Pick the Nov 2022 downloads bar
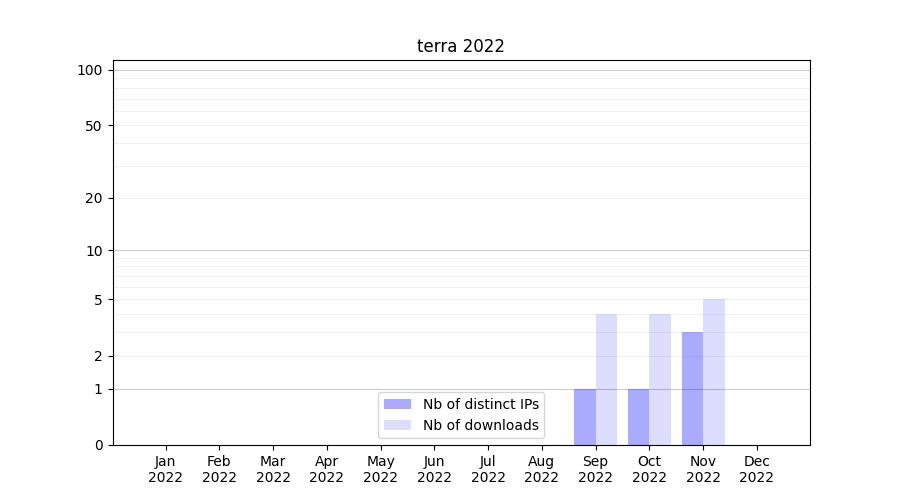The image size is (900, 500). click(x=714, y=372)
